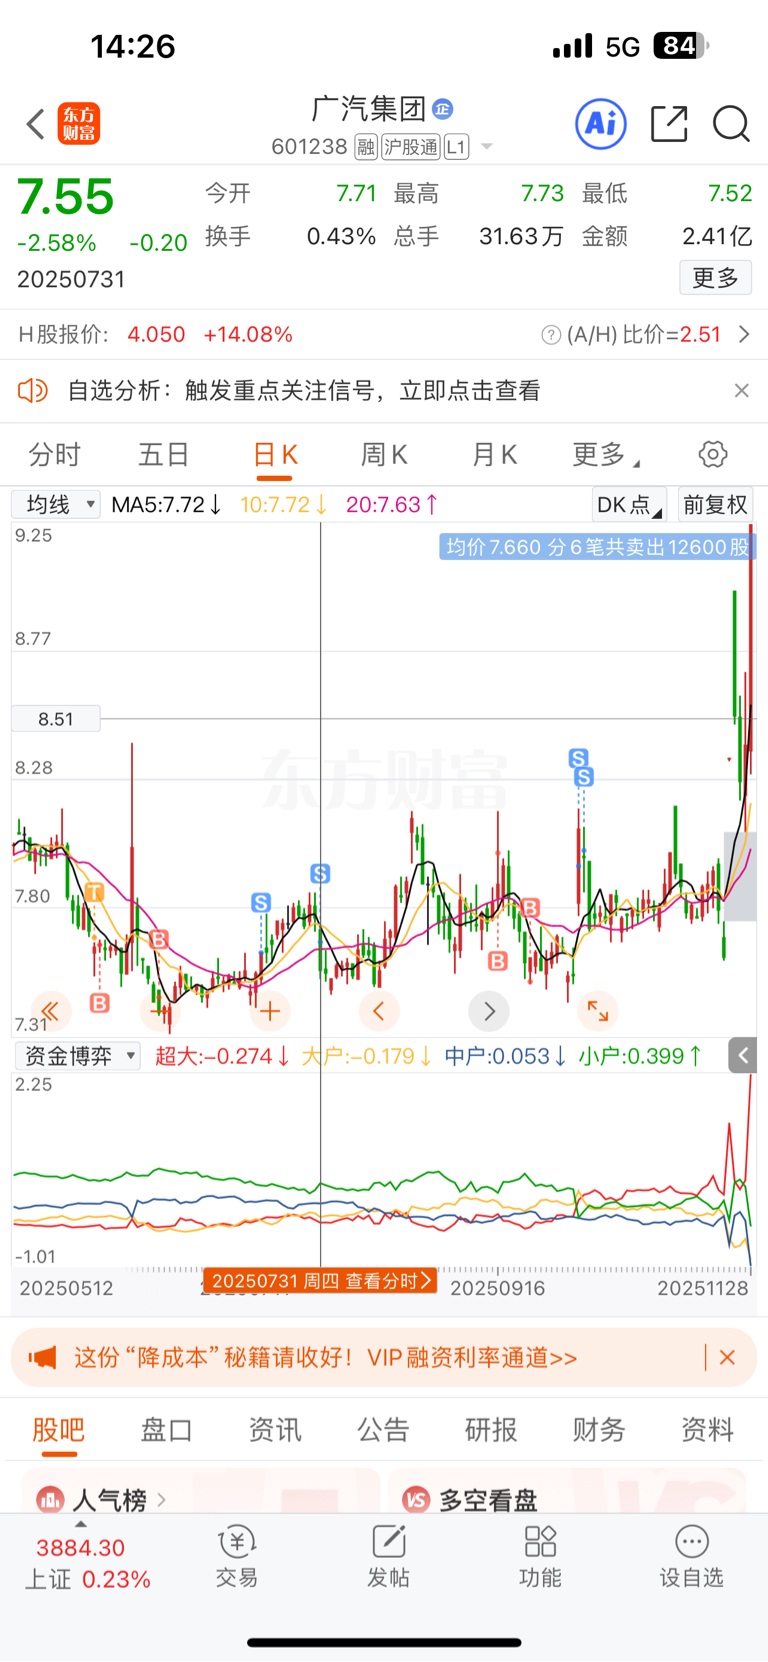The image size is (768, 1662).
Task: Switch to the 研报 tab
Action: pos(491,1430)
